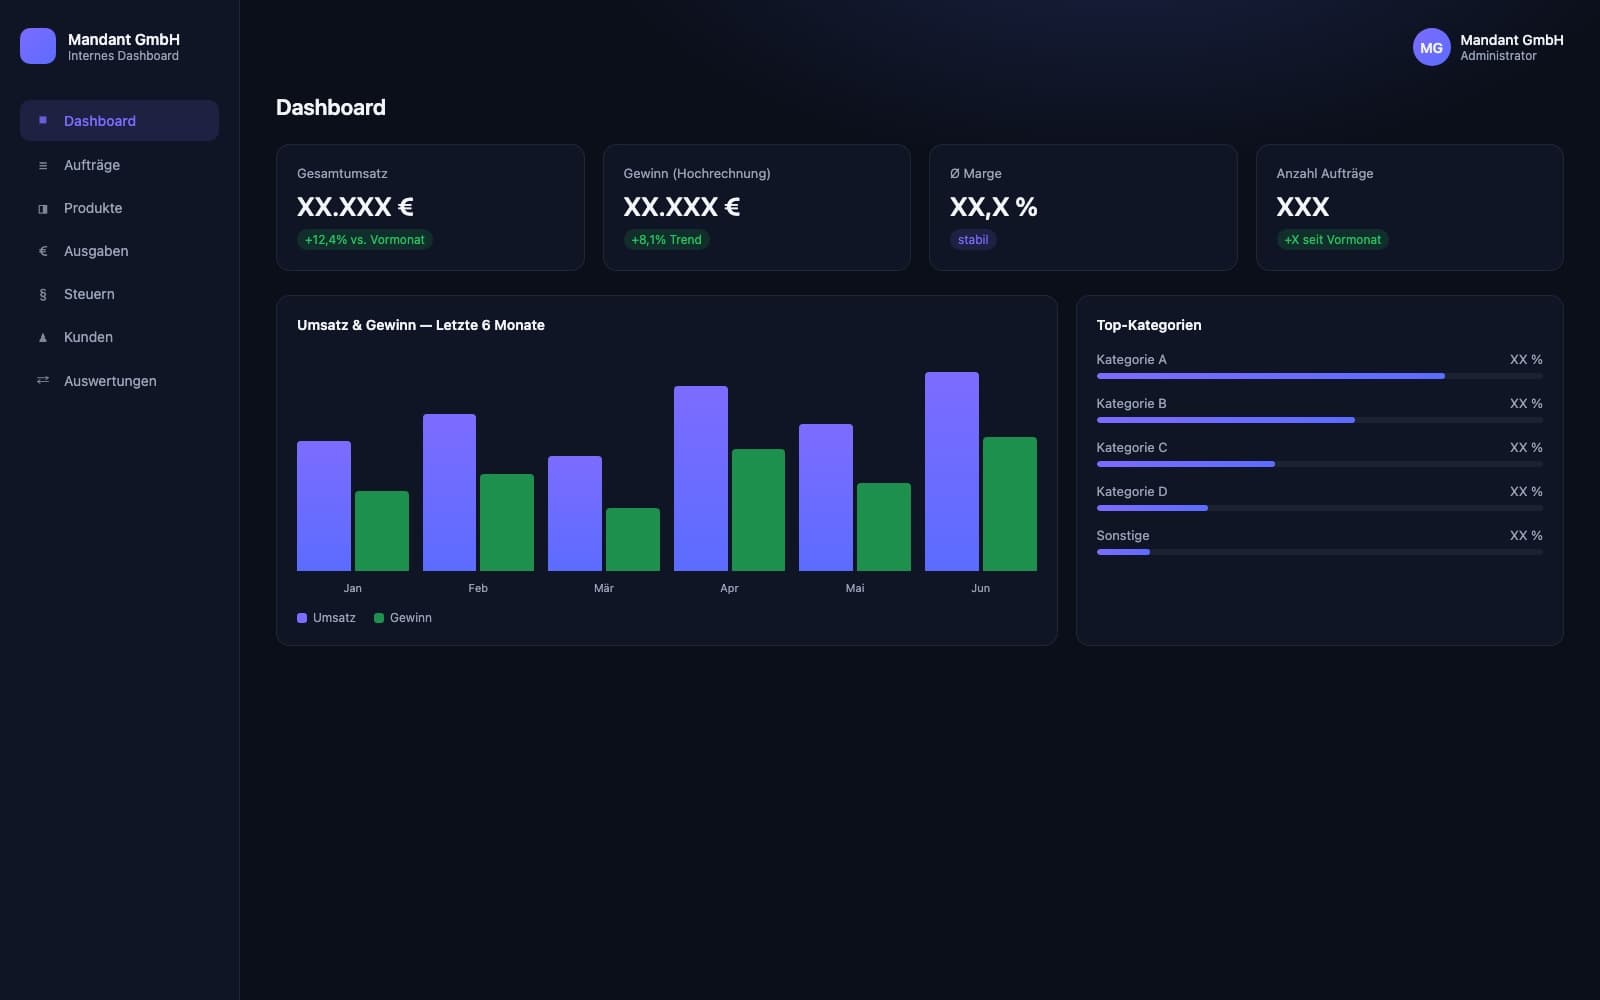
Task: Click the Umsatz & Gewinn chart title
Action: pos(421,325)
